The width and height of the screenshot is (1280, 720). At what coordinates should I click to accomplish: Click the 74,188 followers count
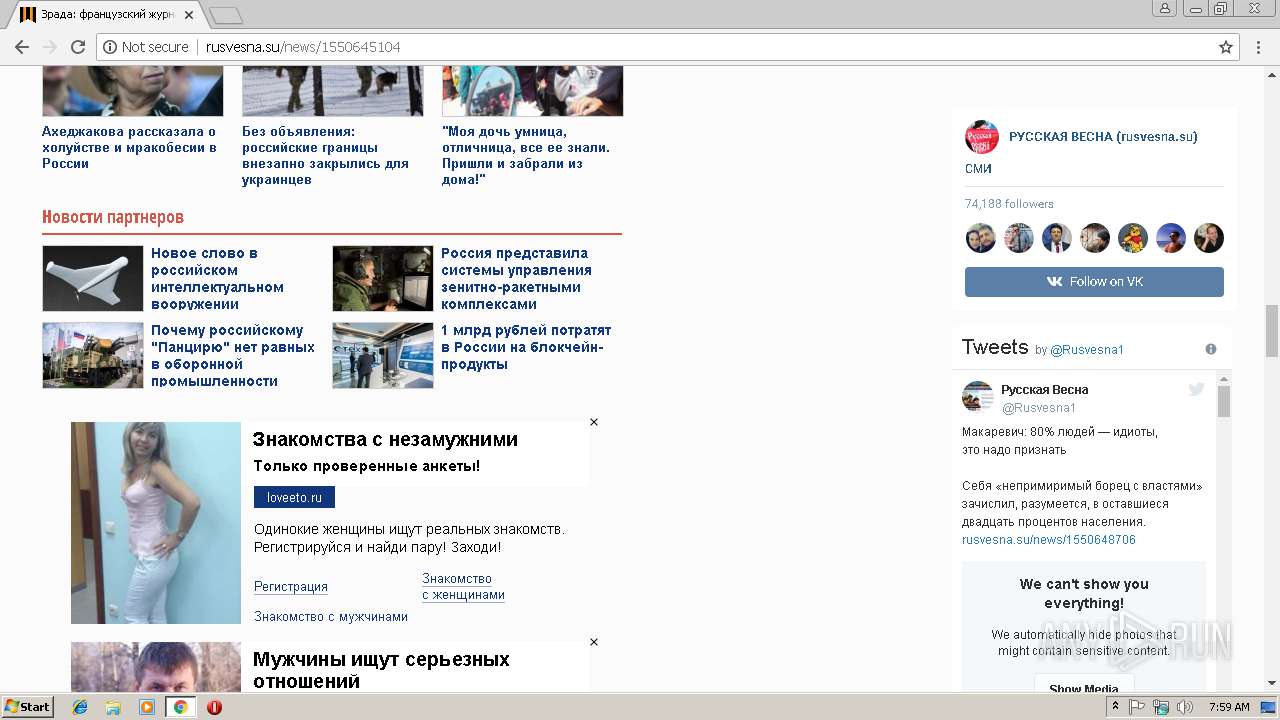coord(1009,204)
